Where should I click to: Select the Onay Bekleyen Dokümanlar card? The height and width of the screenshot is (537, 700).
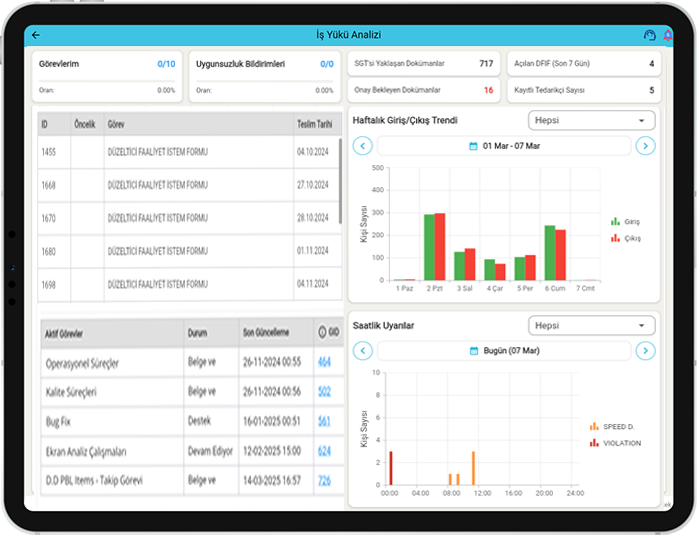423,90
